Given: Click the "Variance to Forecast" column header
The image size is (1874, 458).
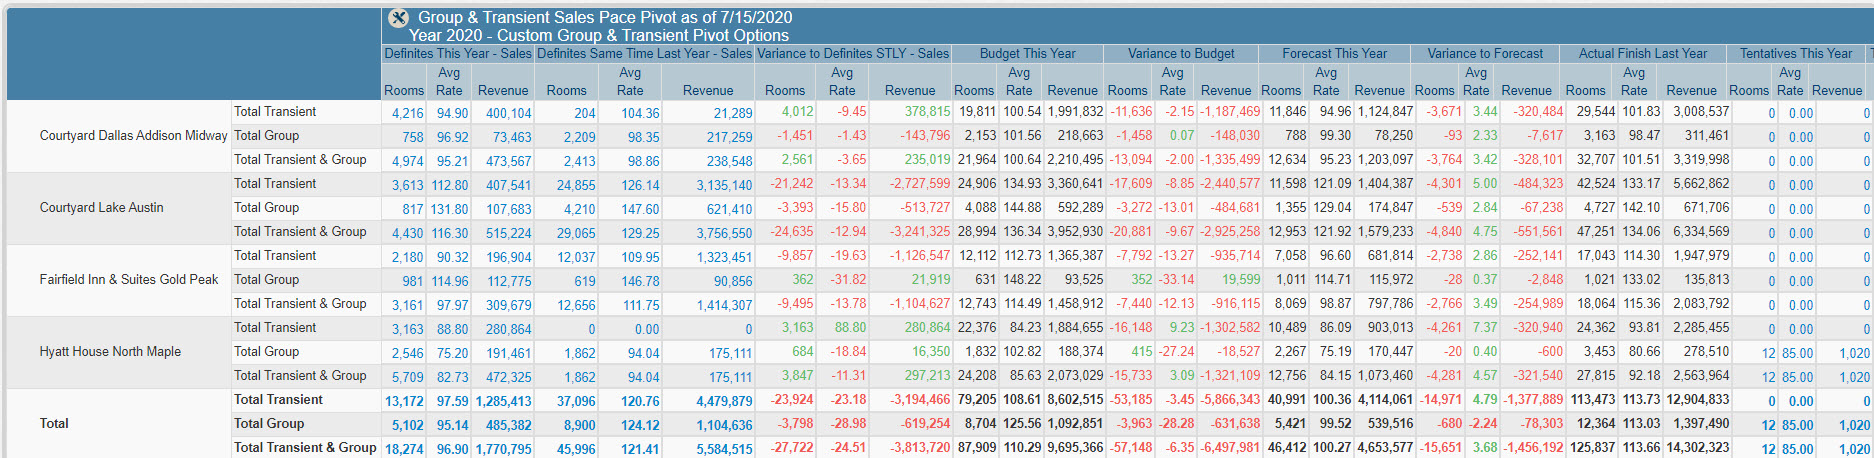Looking at the screenshot, I should pyautogui.click(x=1485, y=54).
